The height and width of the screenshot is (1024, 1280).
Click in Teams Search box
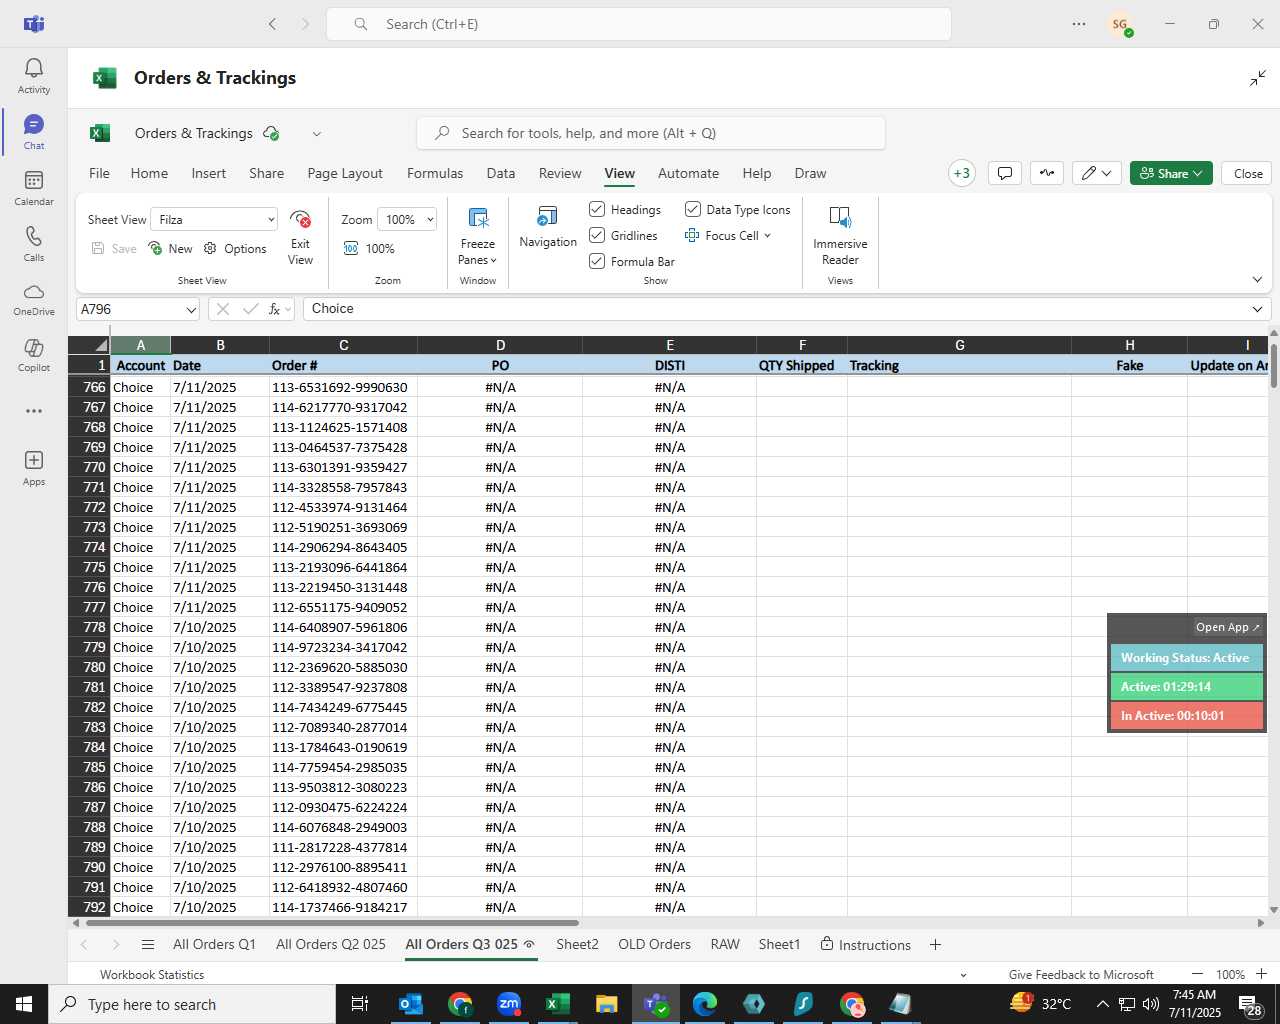click(x=639, y=24)
